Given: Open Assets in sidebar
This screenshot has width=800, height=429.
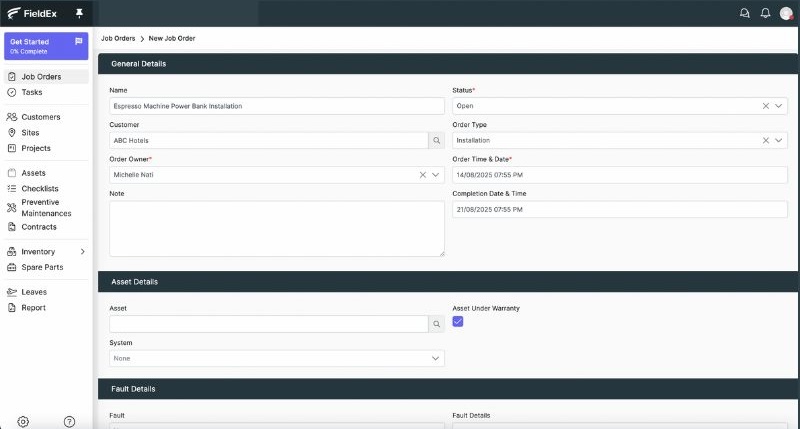Looking at the screenshot, I should coord(46,173).
